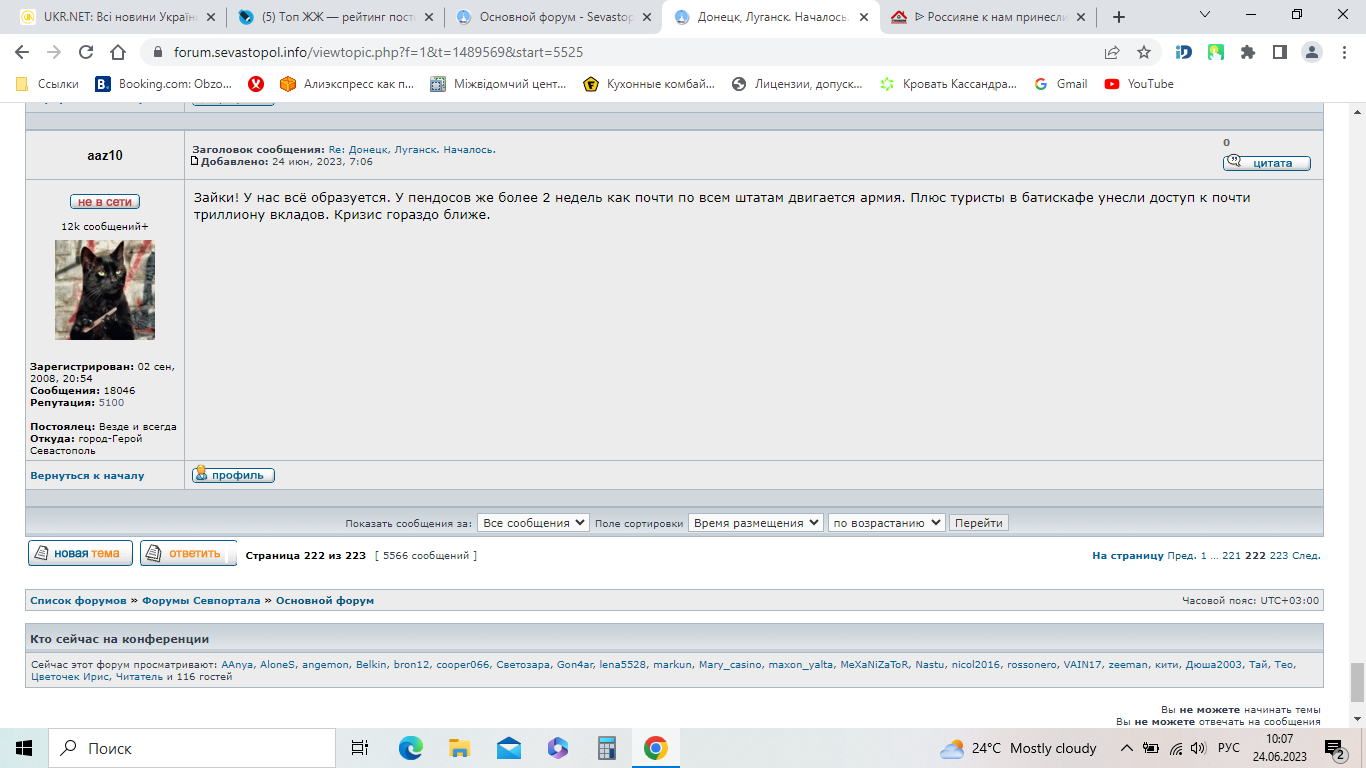The image size is (1366, 768).
Task: Expand the Все сообщения dropdown
Action: (x=533, y=523)
